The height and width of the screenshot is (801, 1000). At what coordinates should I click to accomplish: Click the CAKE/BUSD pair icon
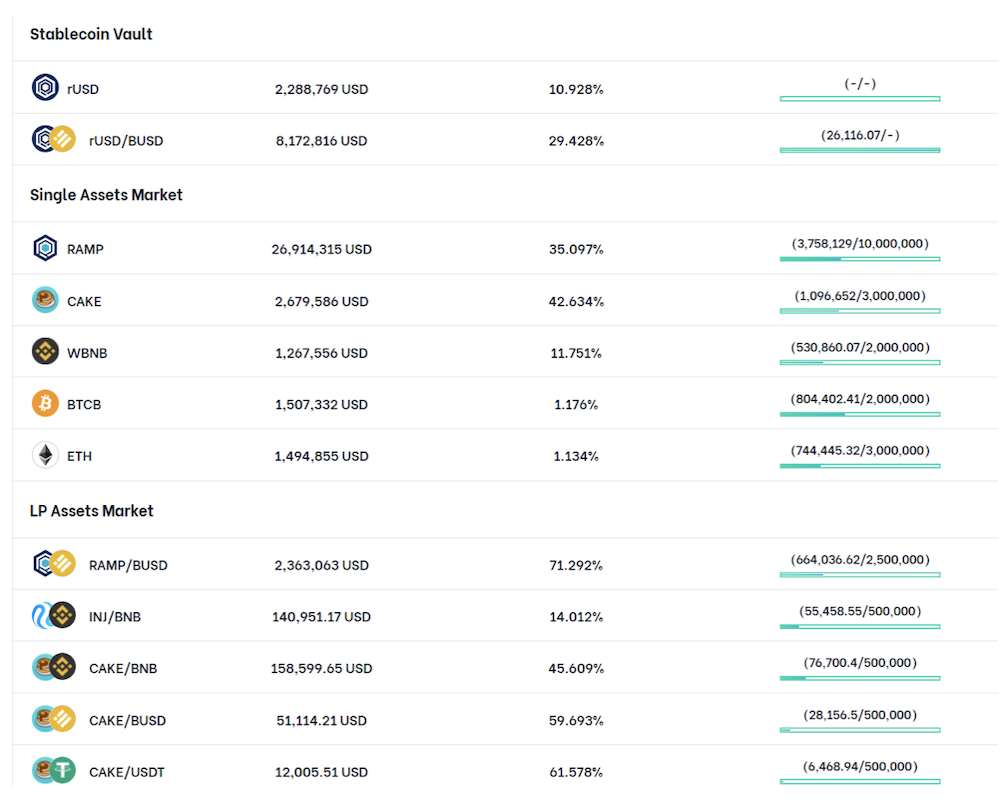(x=54, y=719)
